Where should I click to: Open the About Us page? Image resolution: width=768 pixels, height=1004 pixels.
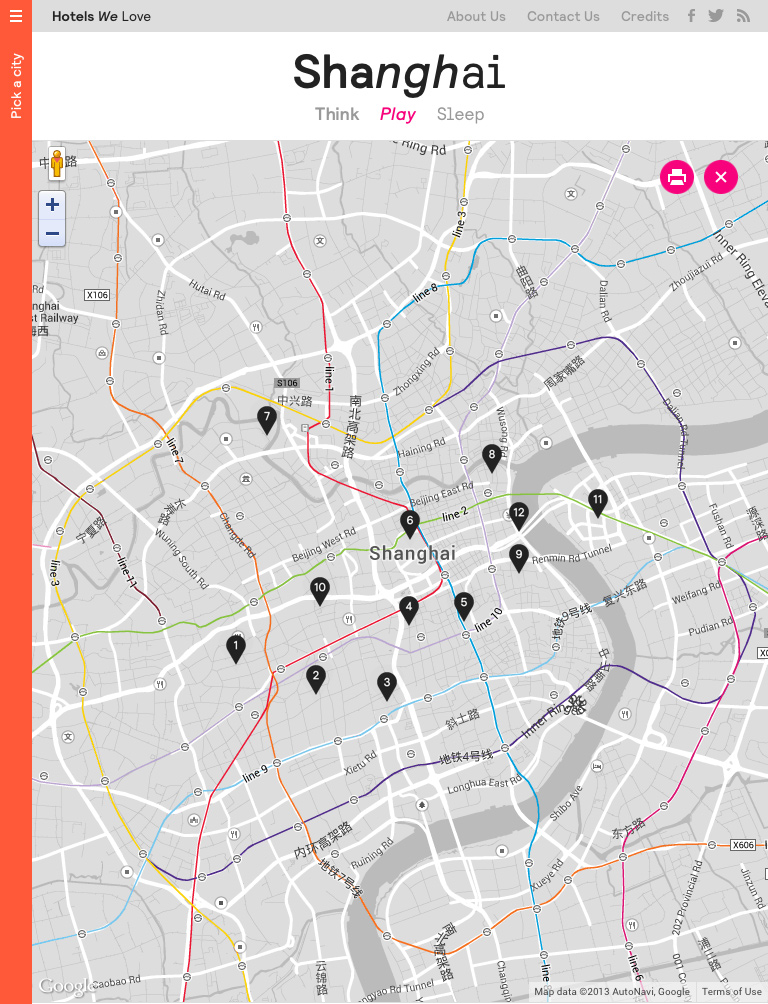(x=476, y=16)
